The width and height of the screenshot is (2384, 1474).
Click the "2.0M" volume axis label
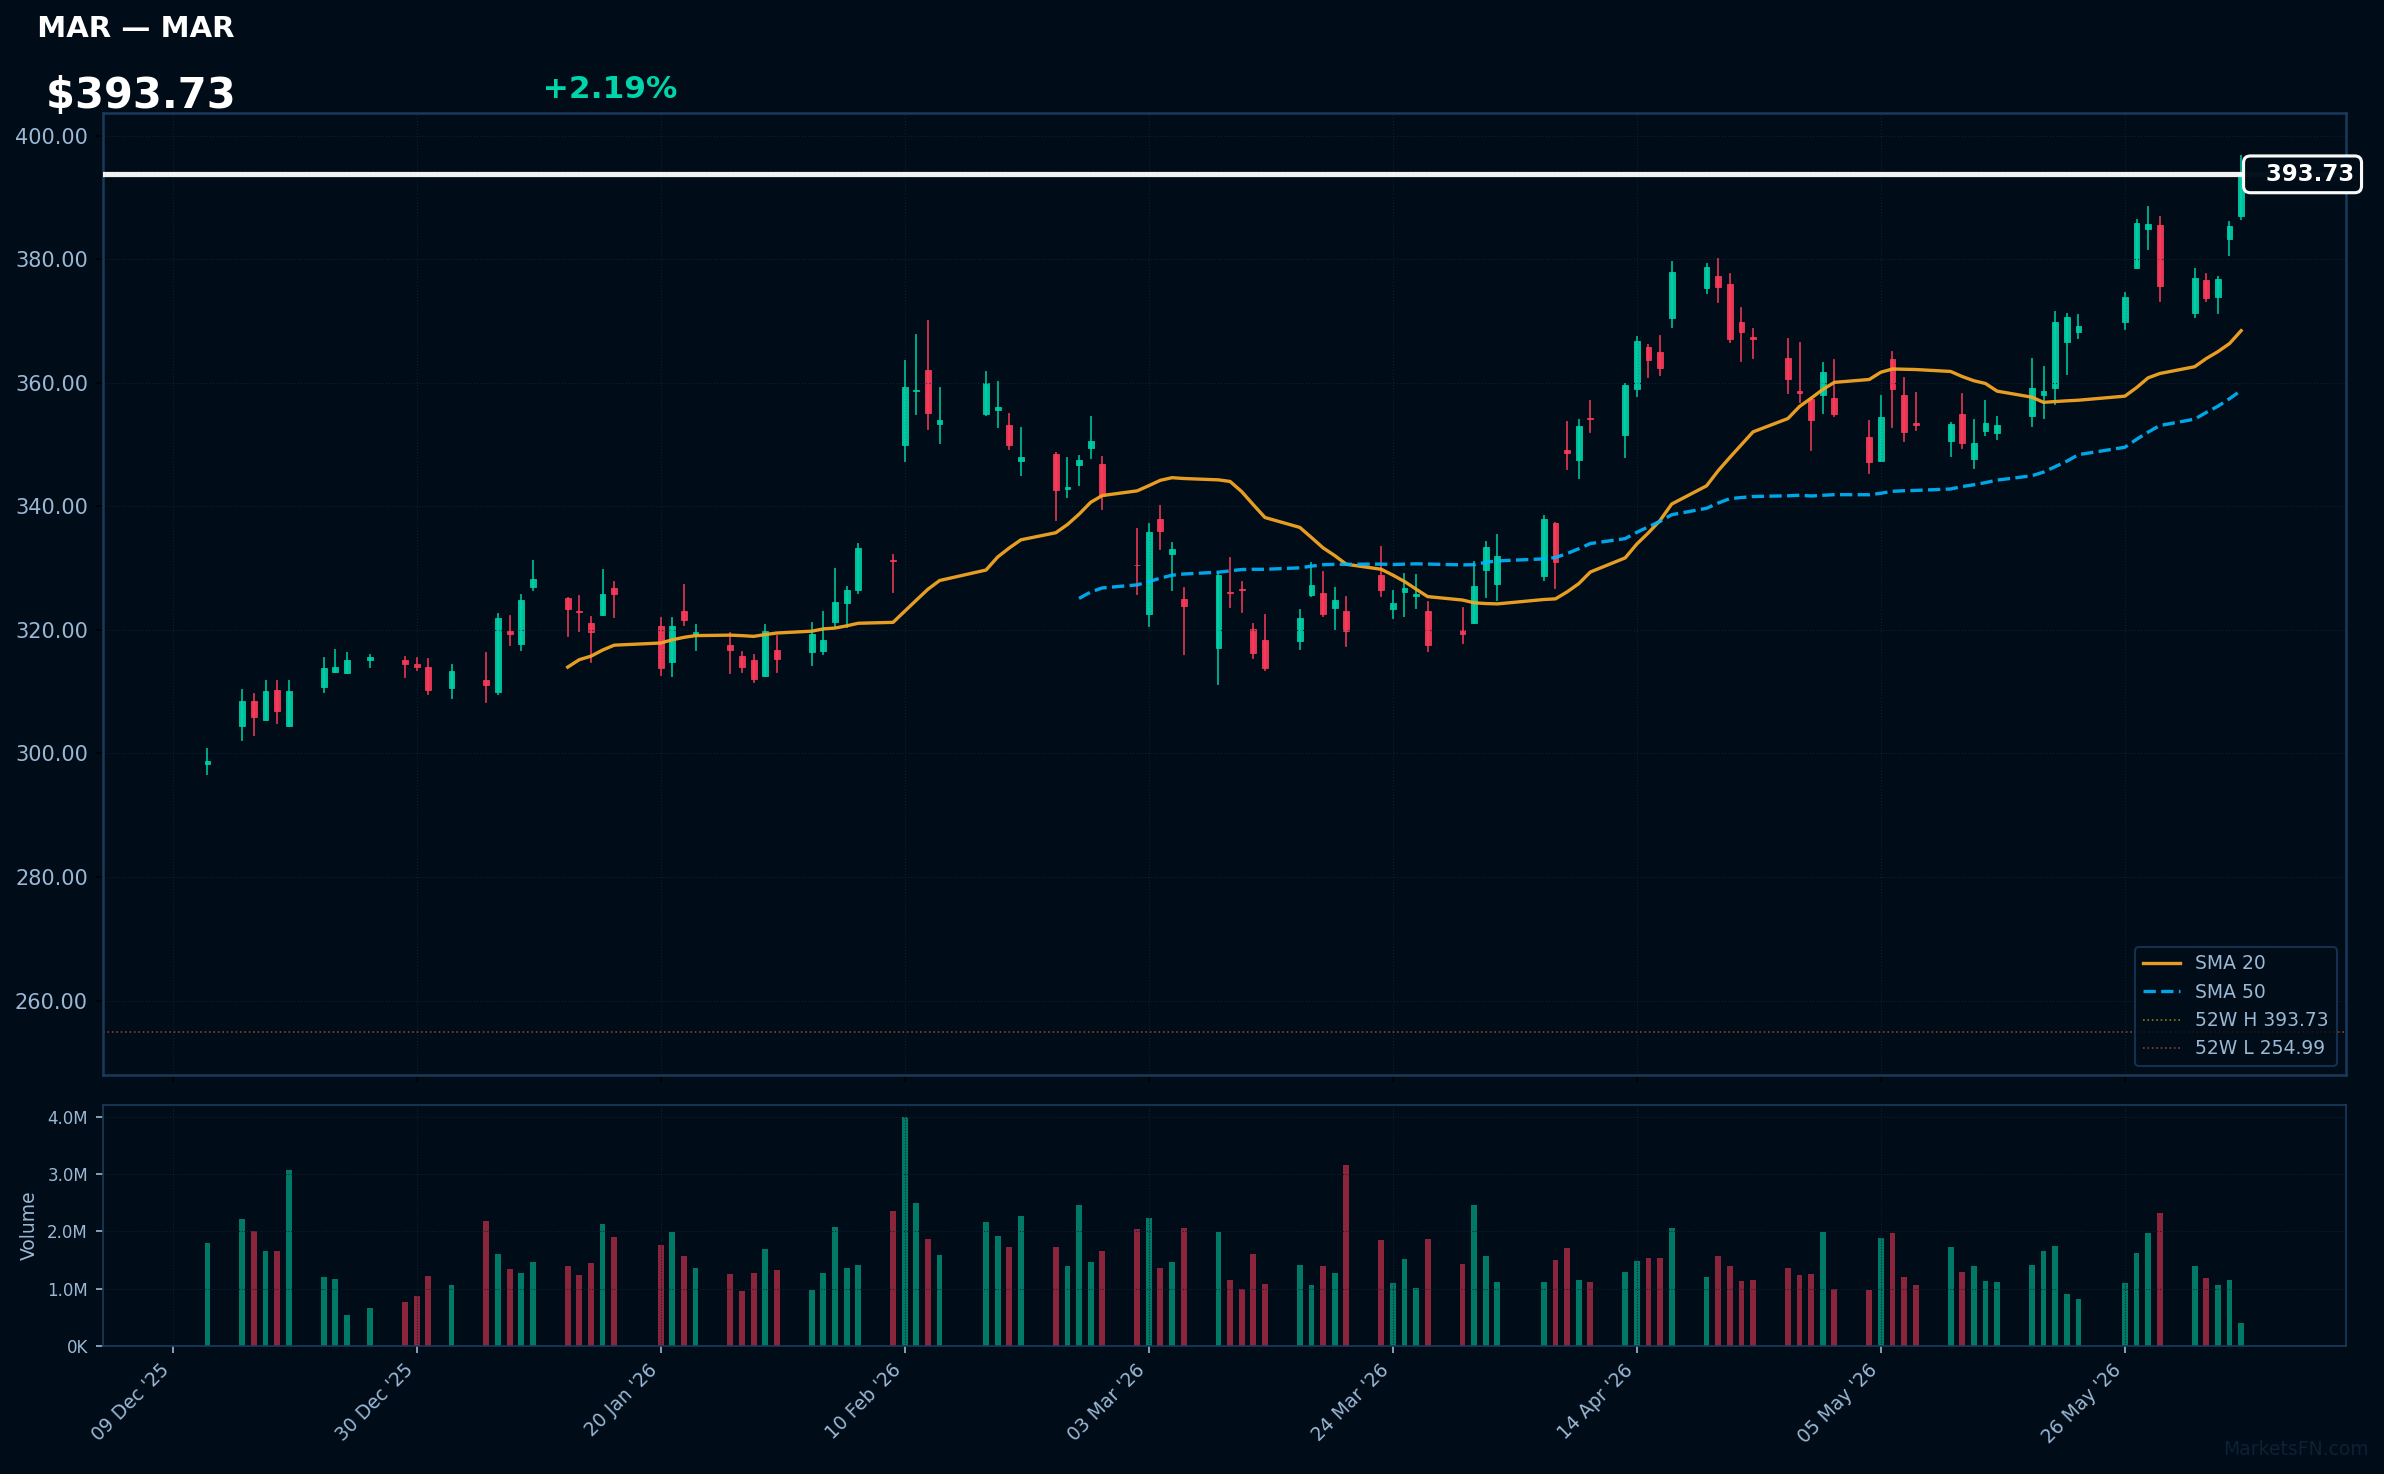(67, 1232)
